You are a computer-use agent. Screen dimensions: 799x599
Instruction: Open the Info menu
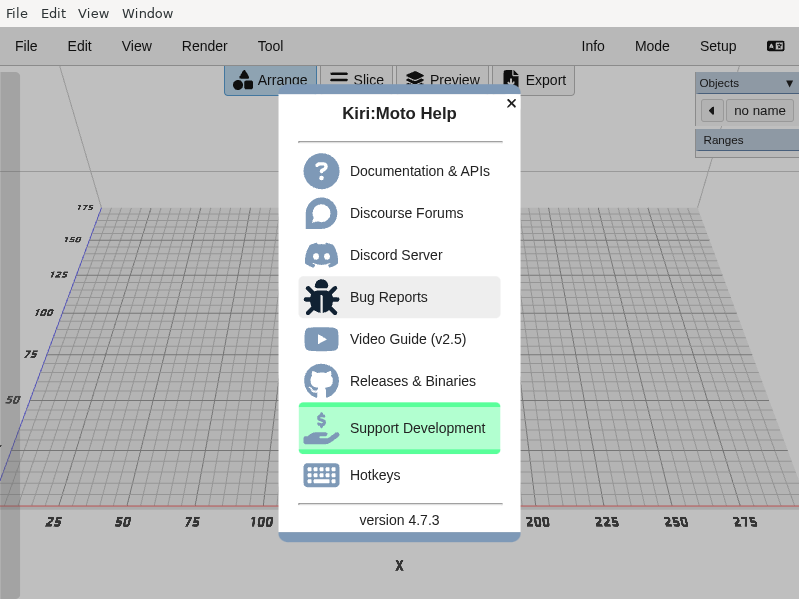click(593, 46)
